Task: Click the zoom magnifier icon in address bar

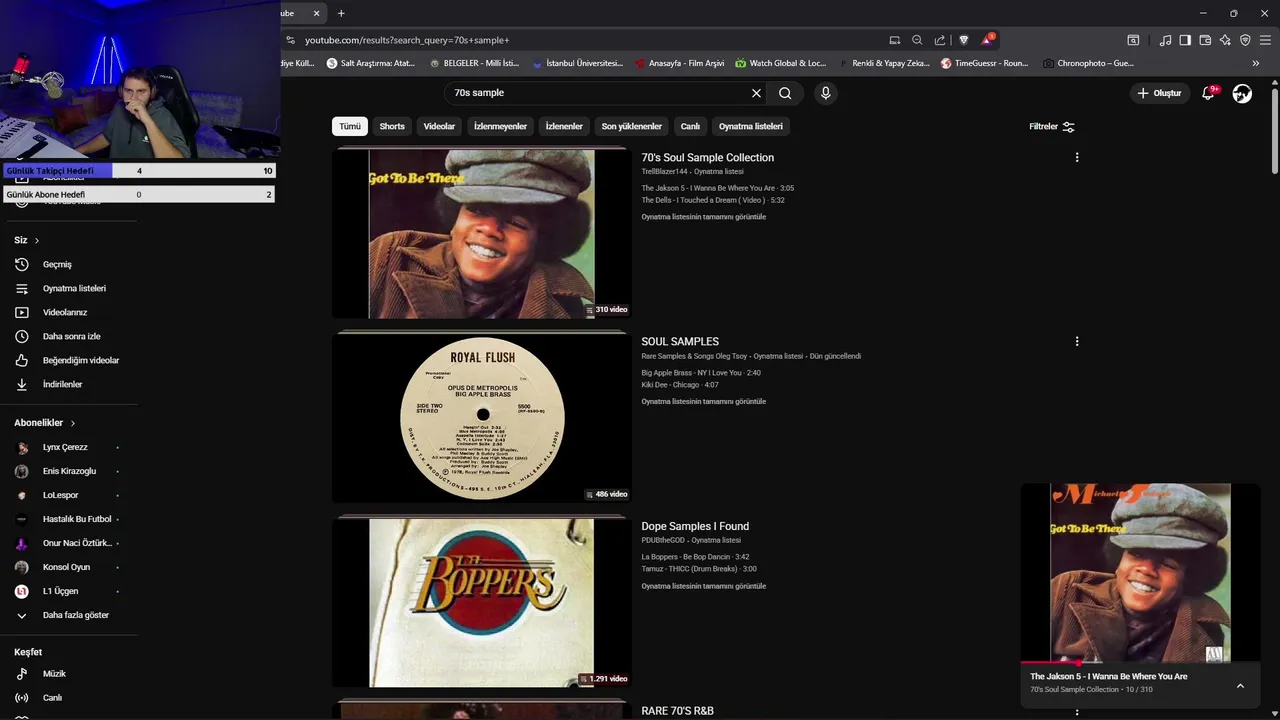Action: point(917,40)
